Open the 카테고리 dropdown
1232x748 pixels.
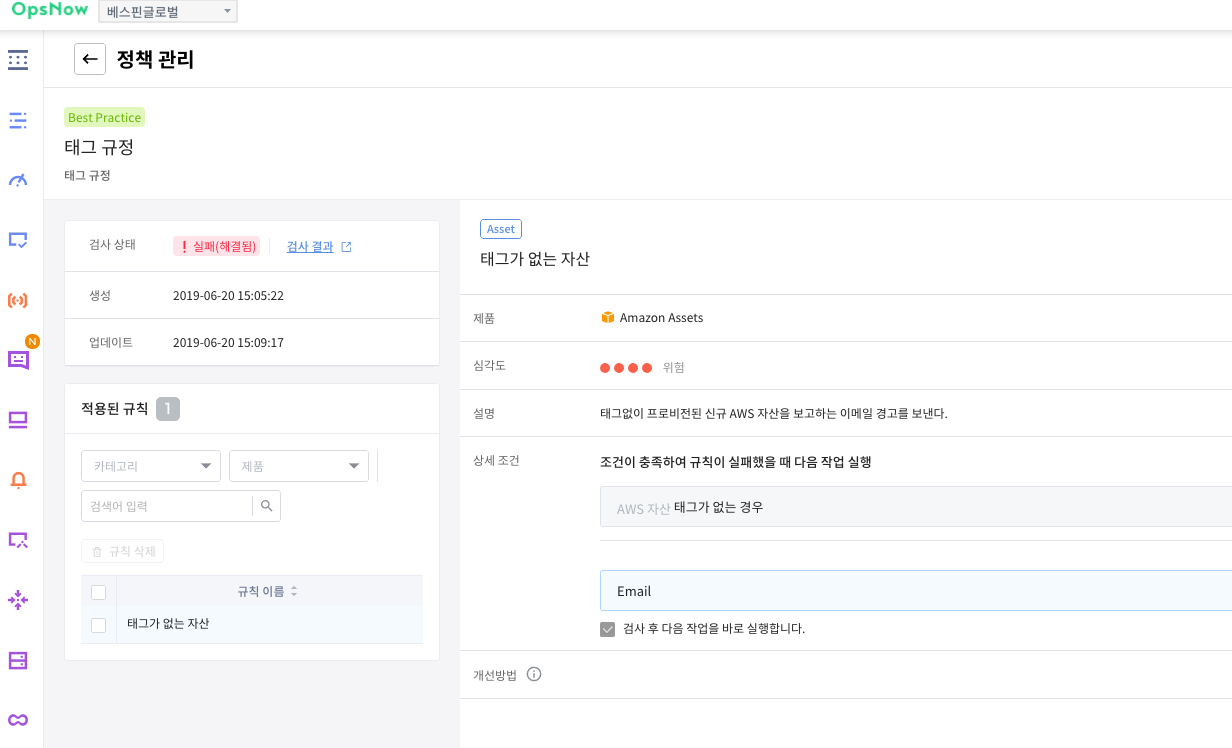[x=151, y=466]
